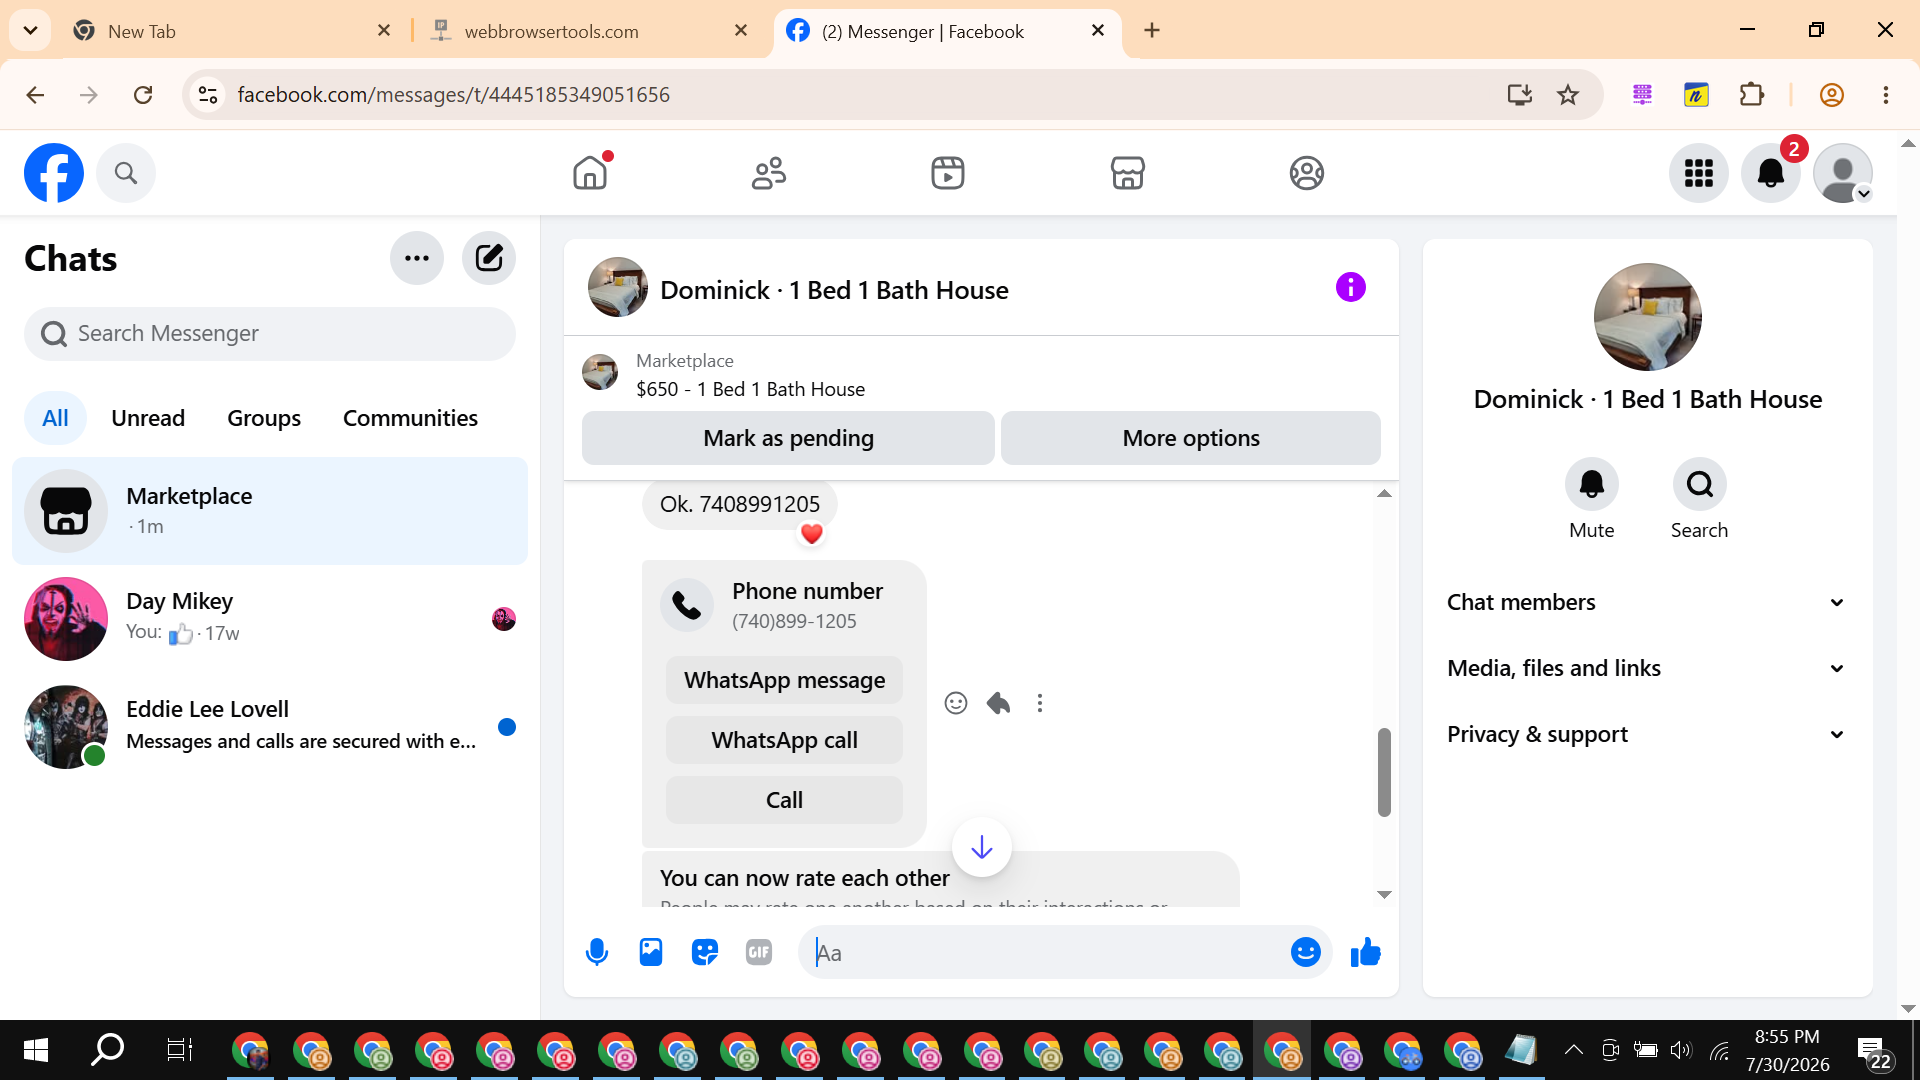This screenshot has height=1080, width=1920.
Task: Click the voice clip microphone icon
Action: [597, 952]
